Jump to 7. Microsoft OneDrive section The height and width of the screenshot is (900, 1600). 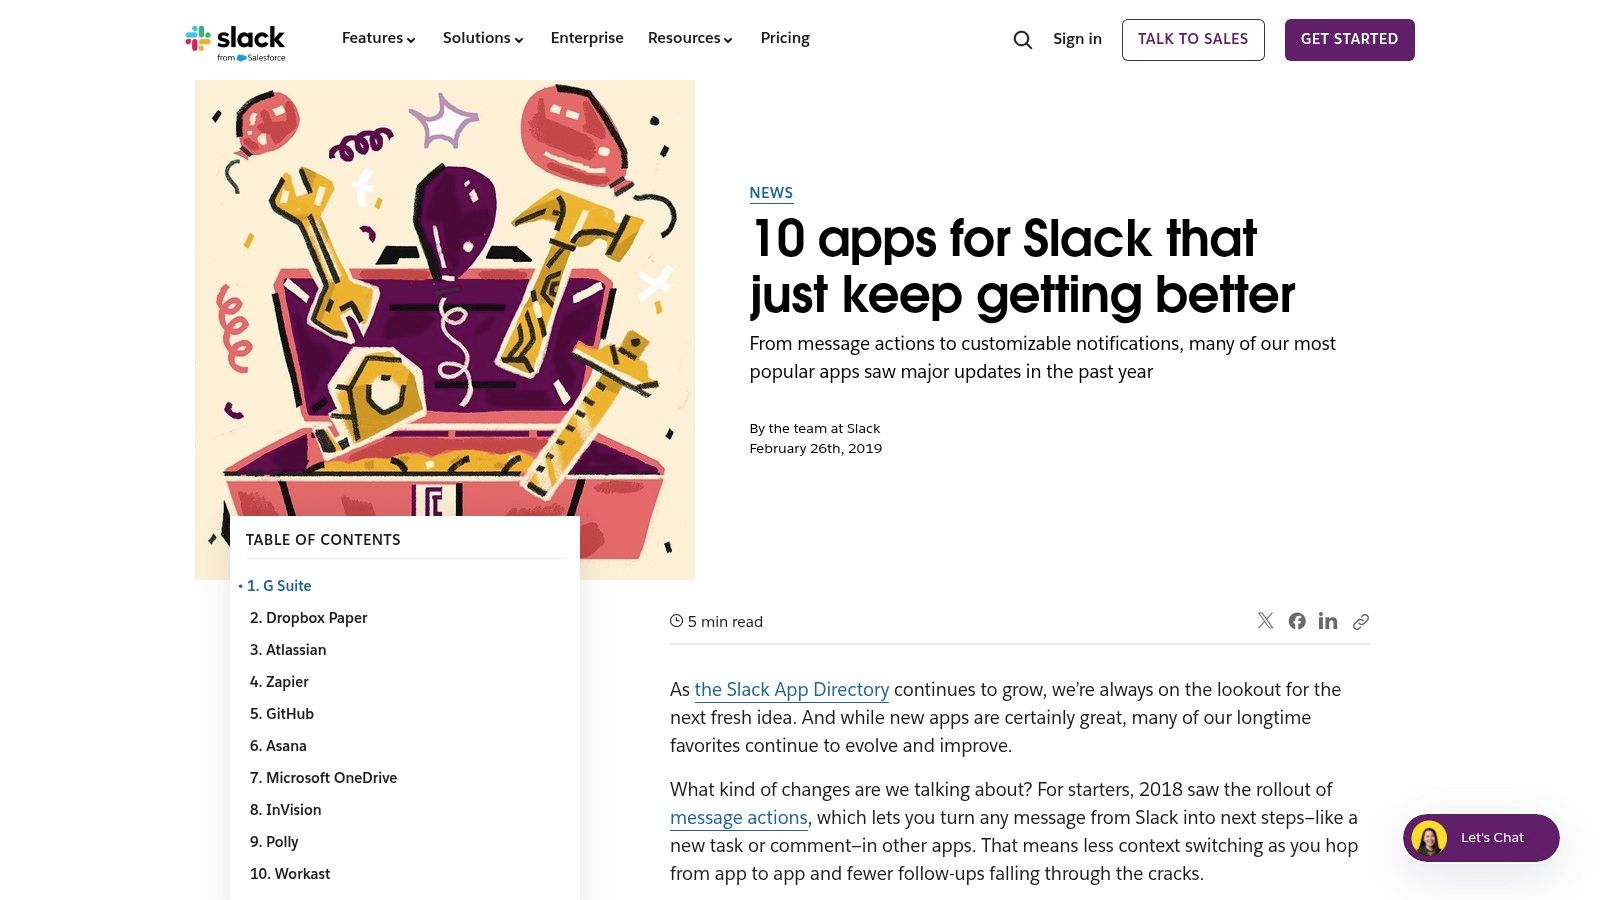(323, 778)
